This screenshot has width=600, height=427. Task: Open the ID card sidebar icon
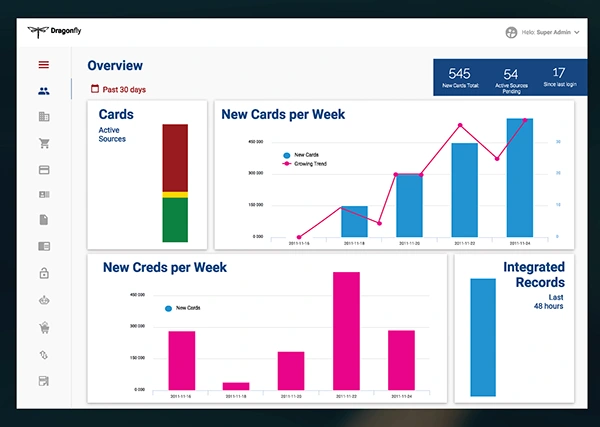(x=44, y=195)
